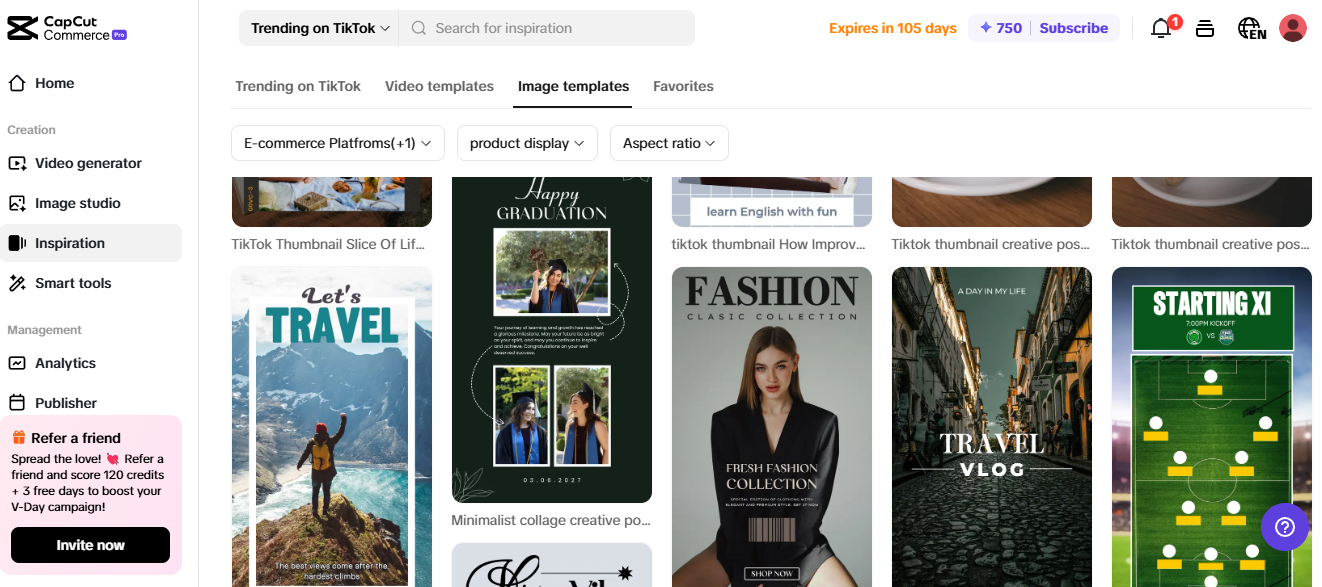Click the purple help question-mark button
Image resolution: width=1322 pixels, height=587 pixels.
1285,526
